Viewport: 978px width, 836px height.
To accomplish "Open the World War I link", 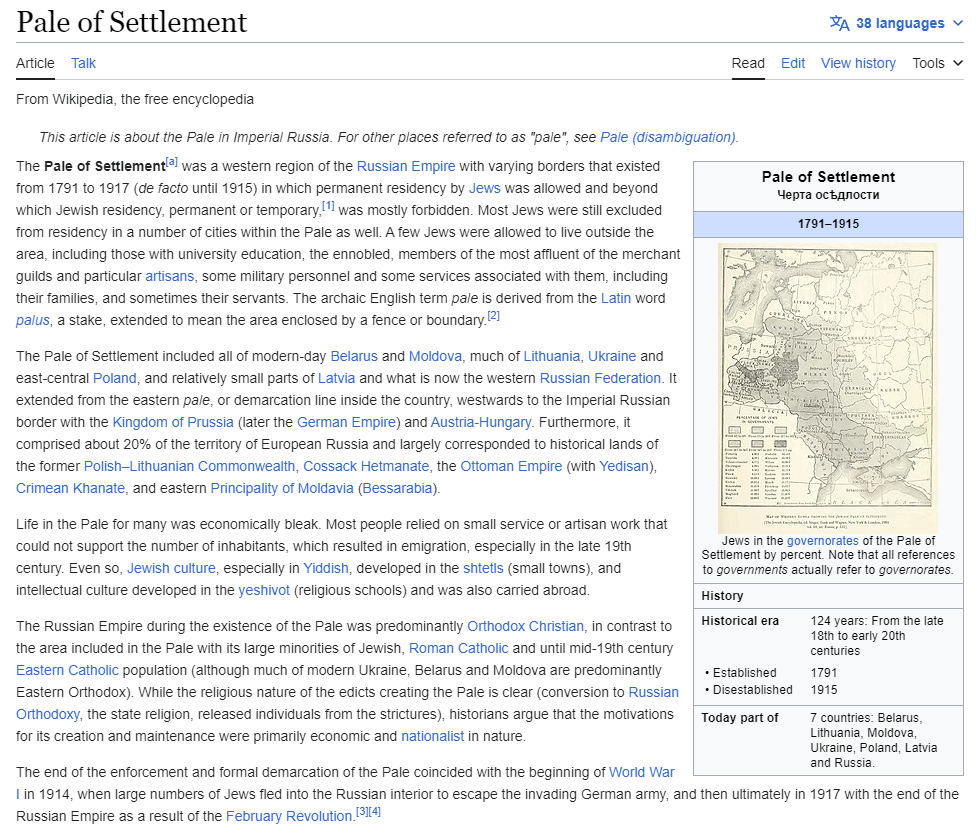I will click(x=641, y=772).
